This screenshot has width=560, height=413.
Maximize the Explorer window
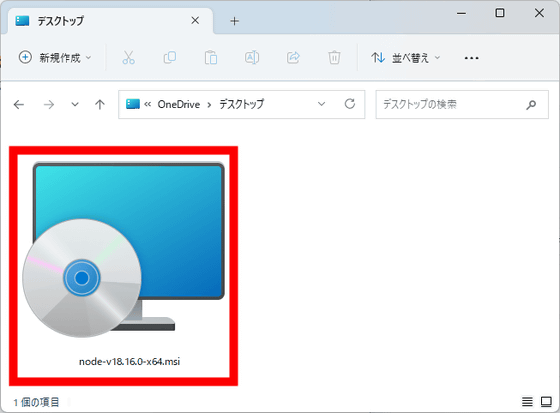[x=500, y=13]
